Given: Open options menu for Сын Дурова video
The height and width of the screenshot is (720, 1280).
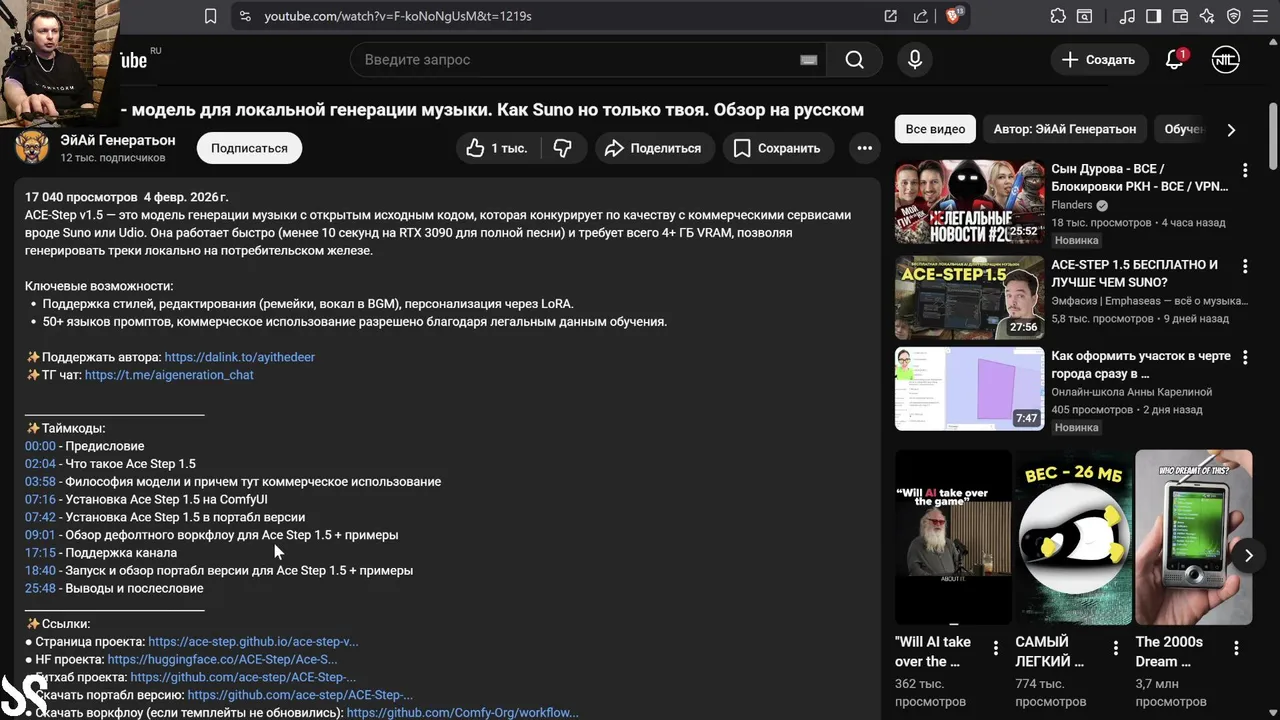Looking at the screenshot, I should tap(1245, 170).
